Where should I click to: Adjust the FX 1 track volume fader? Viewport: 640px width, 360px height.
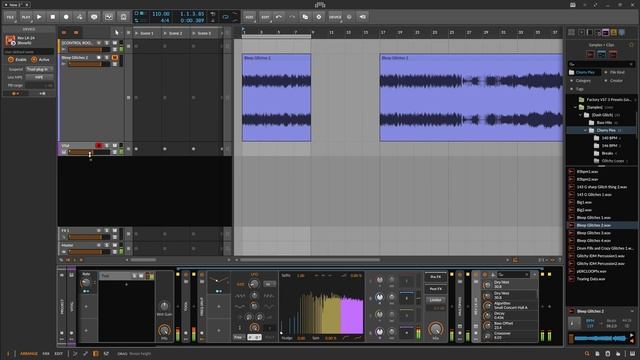(89, 237)
